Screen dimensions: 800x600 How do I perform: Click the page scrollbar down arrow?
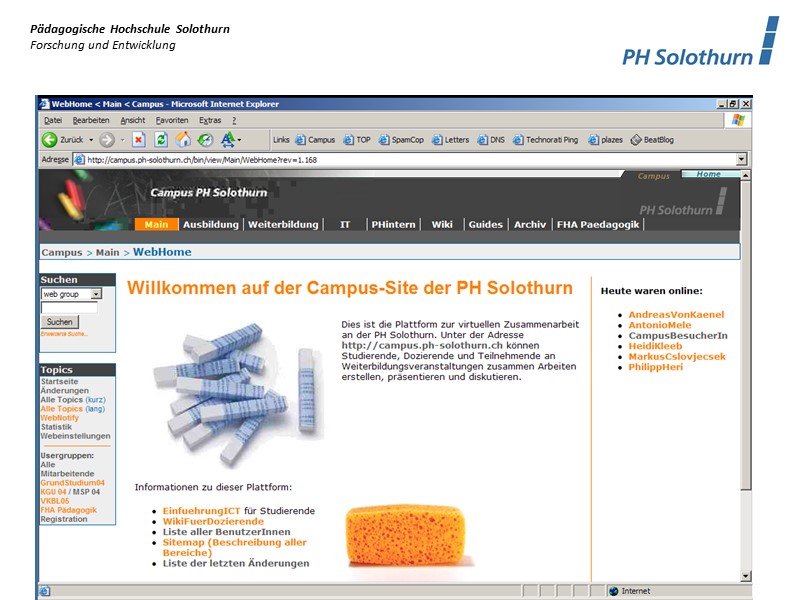[745, 576]
